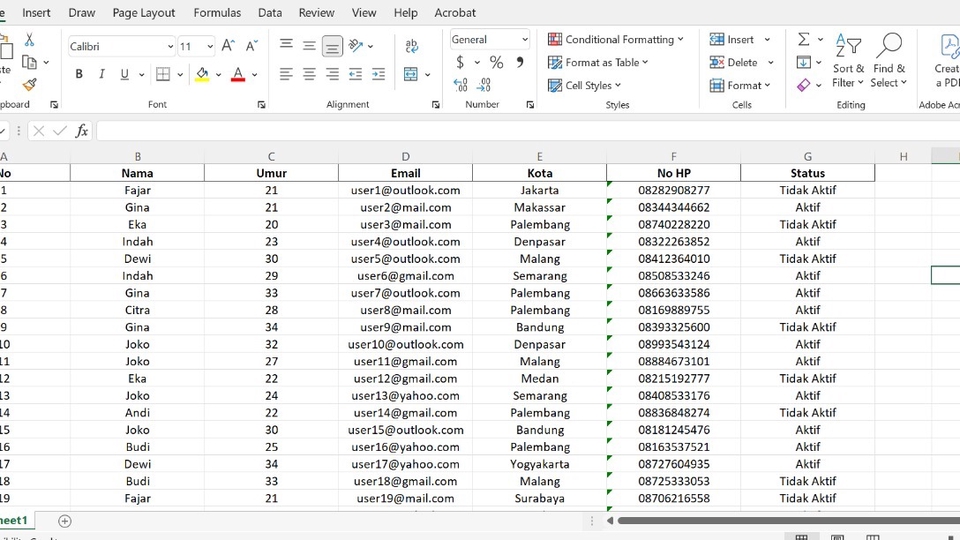This screenshot has height=540, width=960.
Task: Click the AutoSum sigma icon
Action: coord(804,40)
